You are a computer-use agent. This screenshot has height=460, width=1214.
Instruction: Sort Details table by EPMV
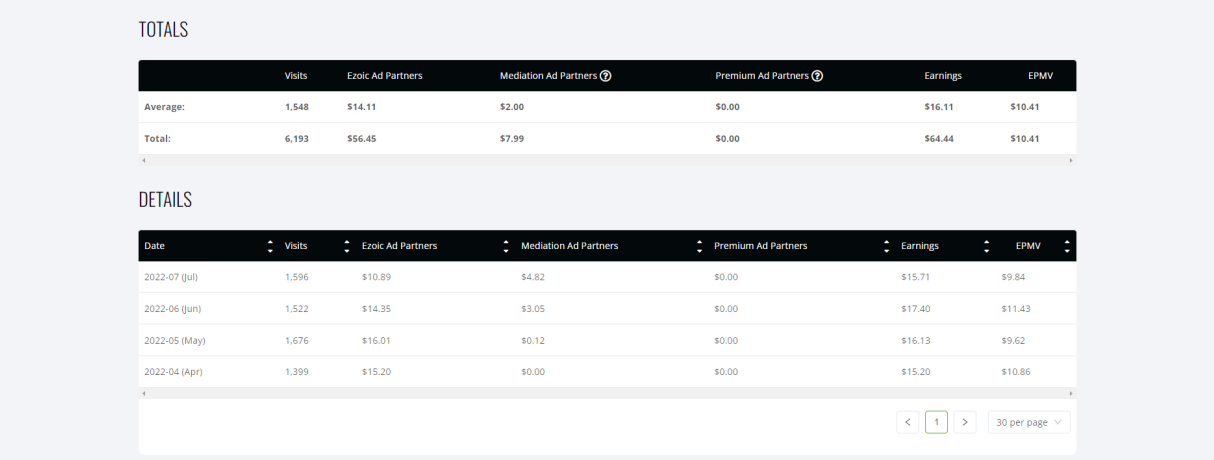[x=1067, y=246]
